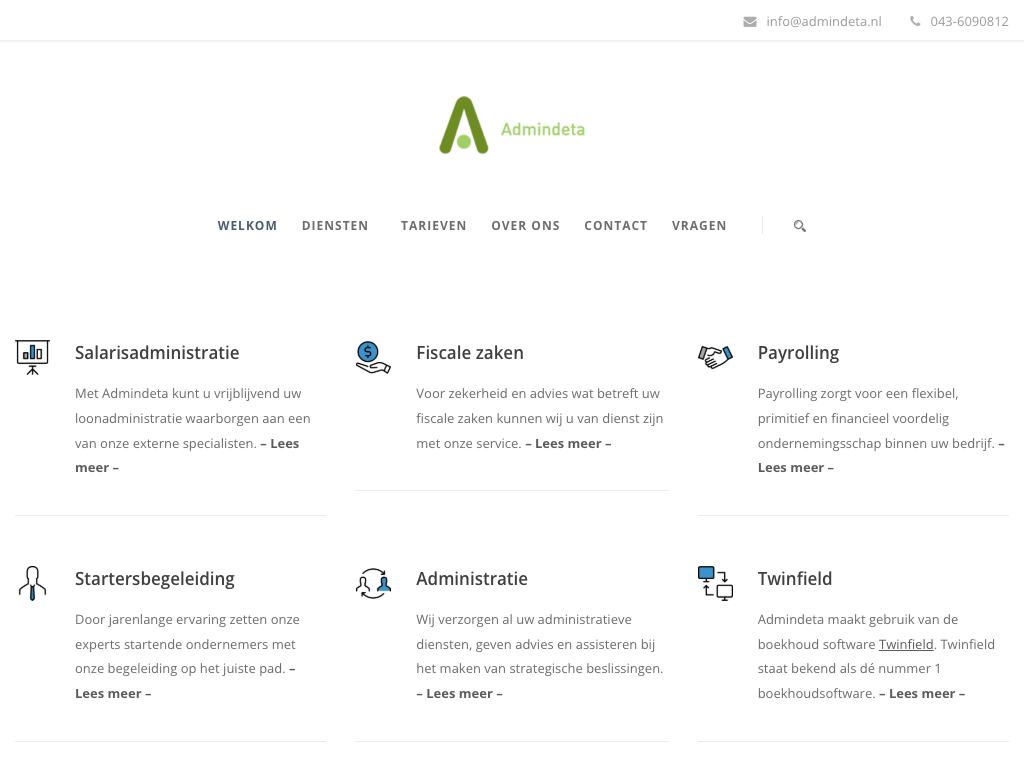This screenshot has width=1024, height=768.
Task: Click the Startersbegeleiding heading
Action: click(155, 579)
